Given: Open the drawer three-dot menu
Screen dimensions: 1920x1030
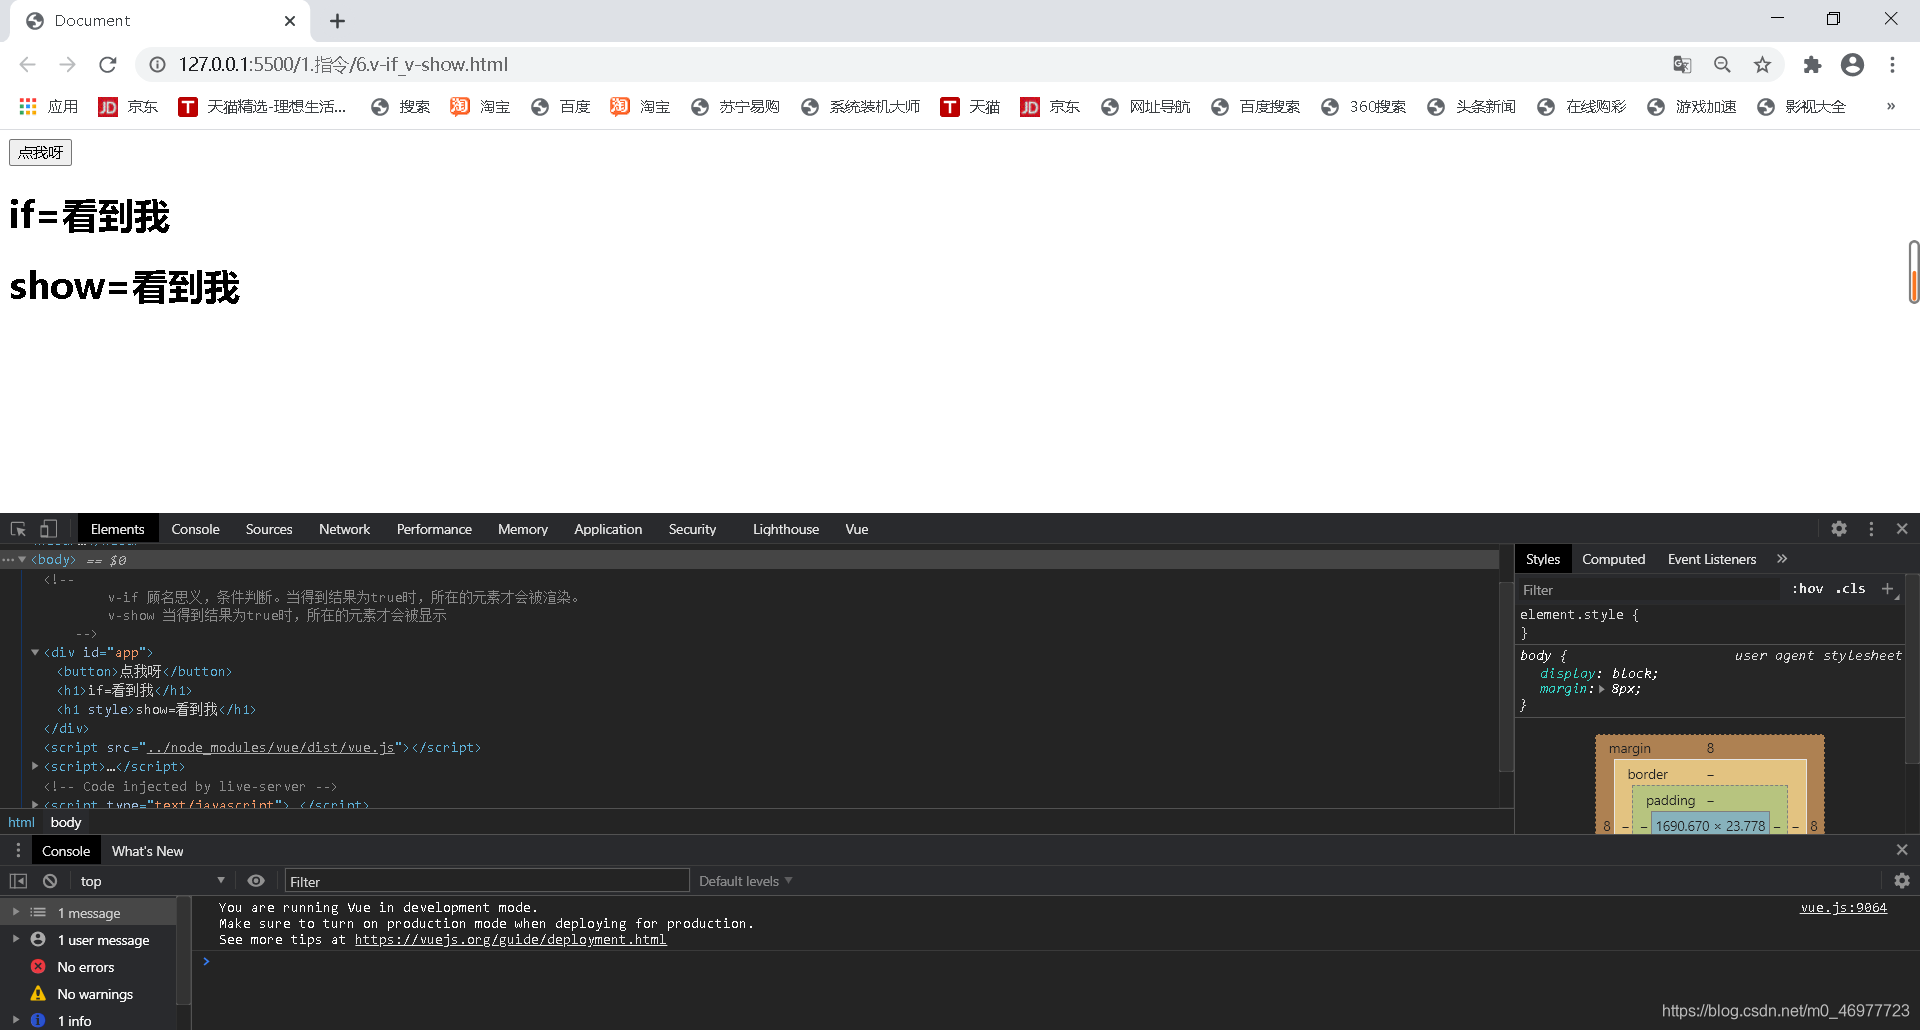Looking at the screenshot, I should 18,850.
